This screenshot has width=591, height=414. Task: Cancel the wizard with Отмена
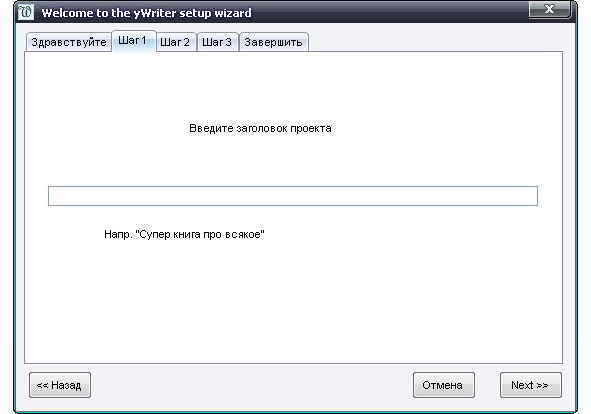[444, 385]
